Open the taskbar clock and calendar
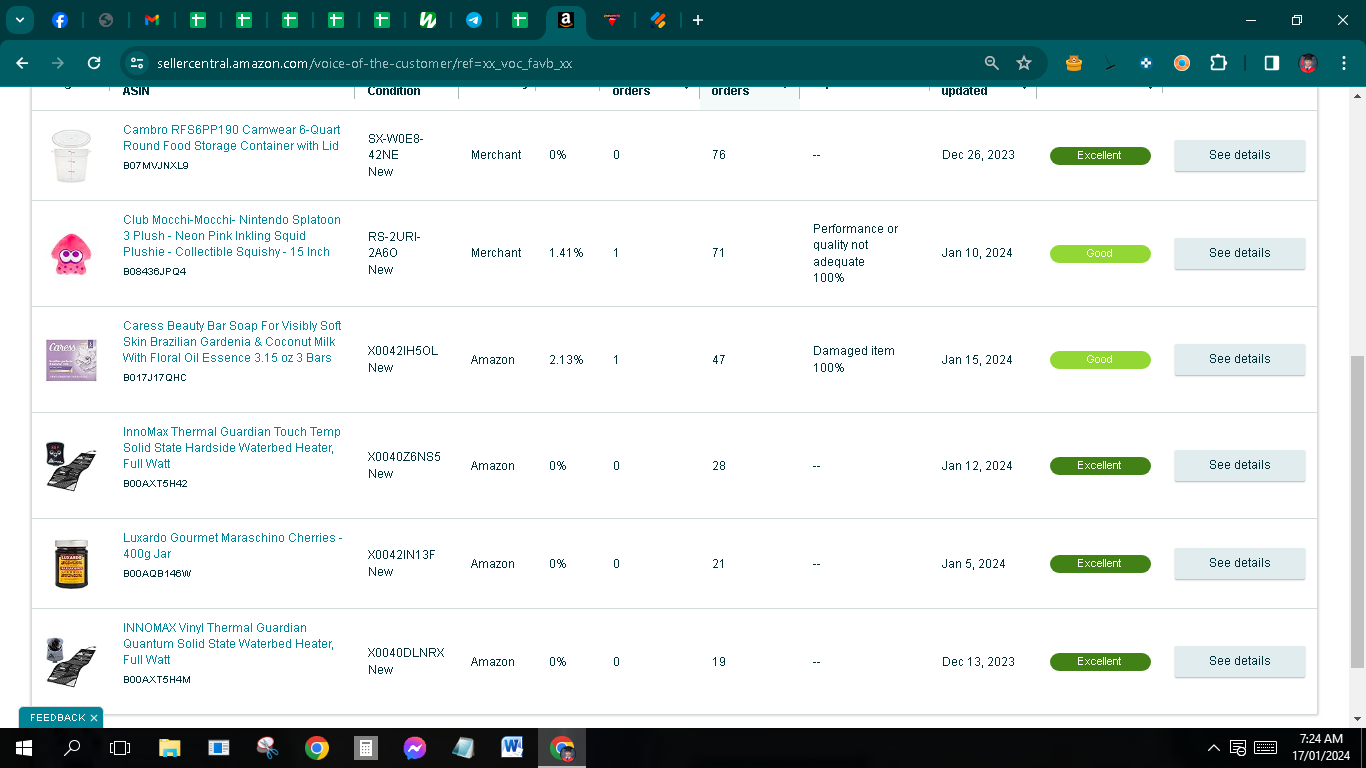The width and height of the screenshot is (1366, 768). [1321, 747]
